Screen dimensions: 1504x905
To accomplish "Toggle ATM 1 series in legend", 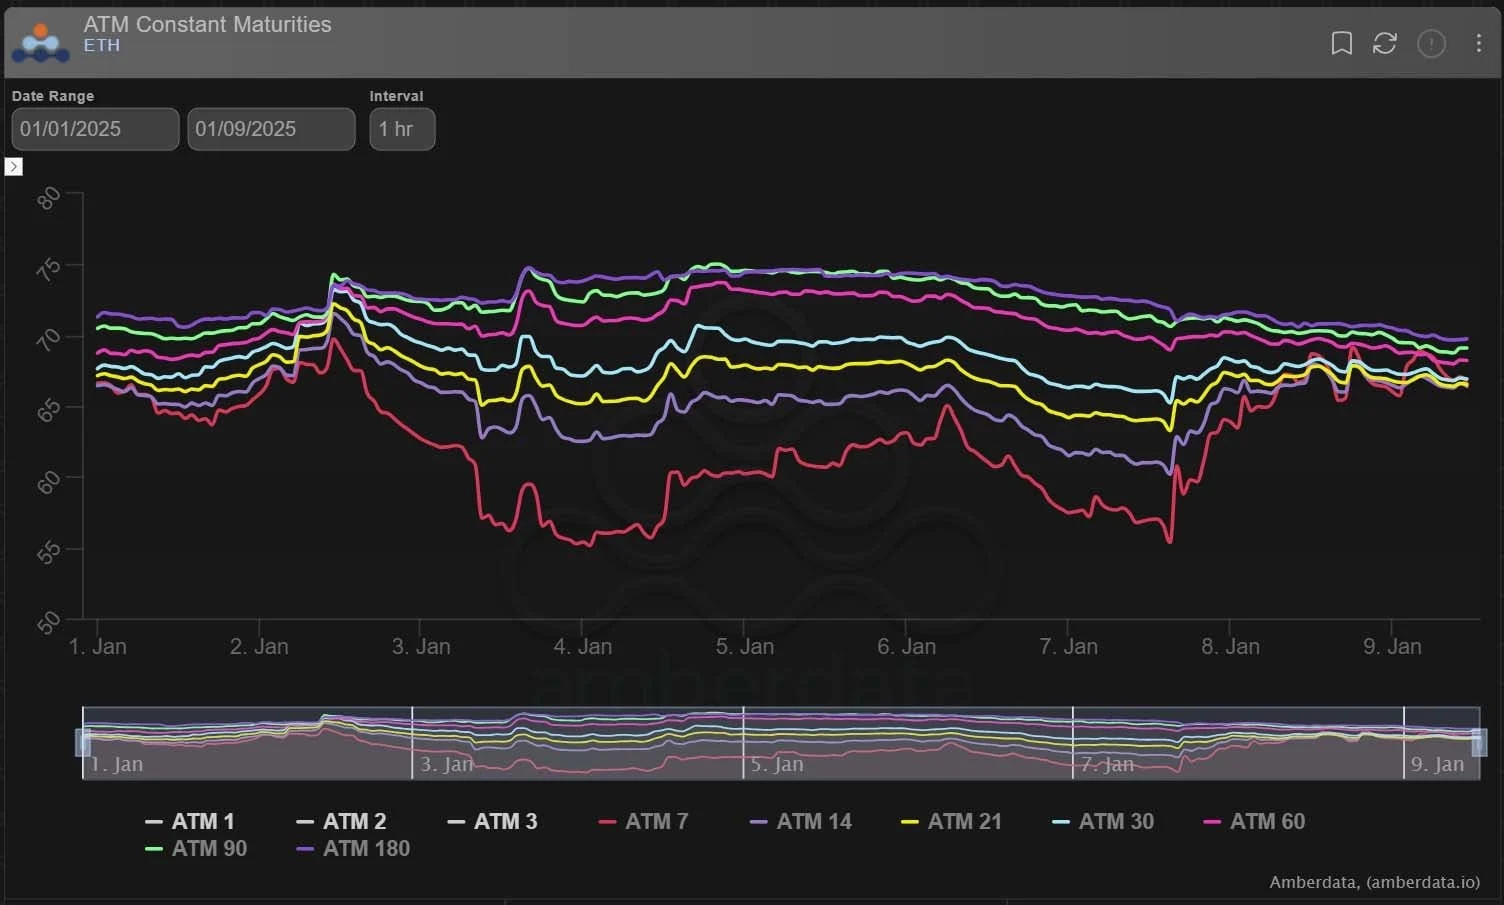I will point(190,821).
